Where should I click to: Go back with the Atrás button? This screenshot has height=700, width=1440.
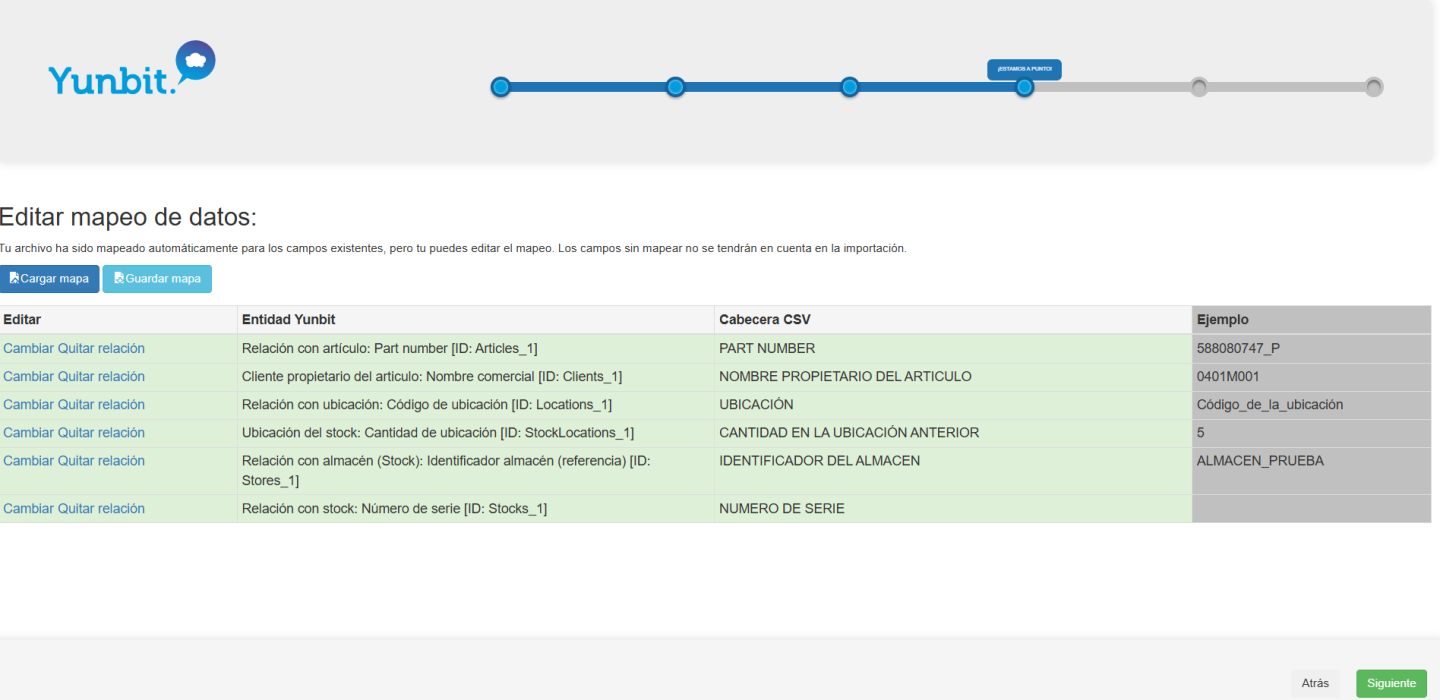click(1315, 683)
